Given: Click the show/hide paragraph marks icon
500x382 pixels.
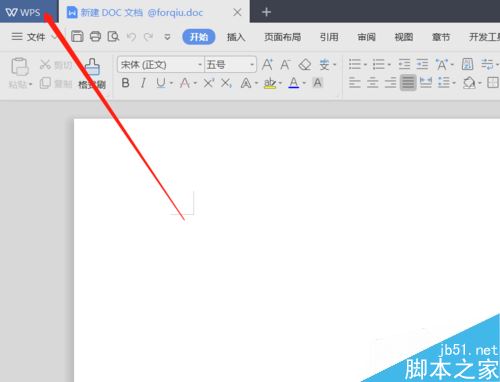Looking at the screenshot, I should click(x=487, y=64).
